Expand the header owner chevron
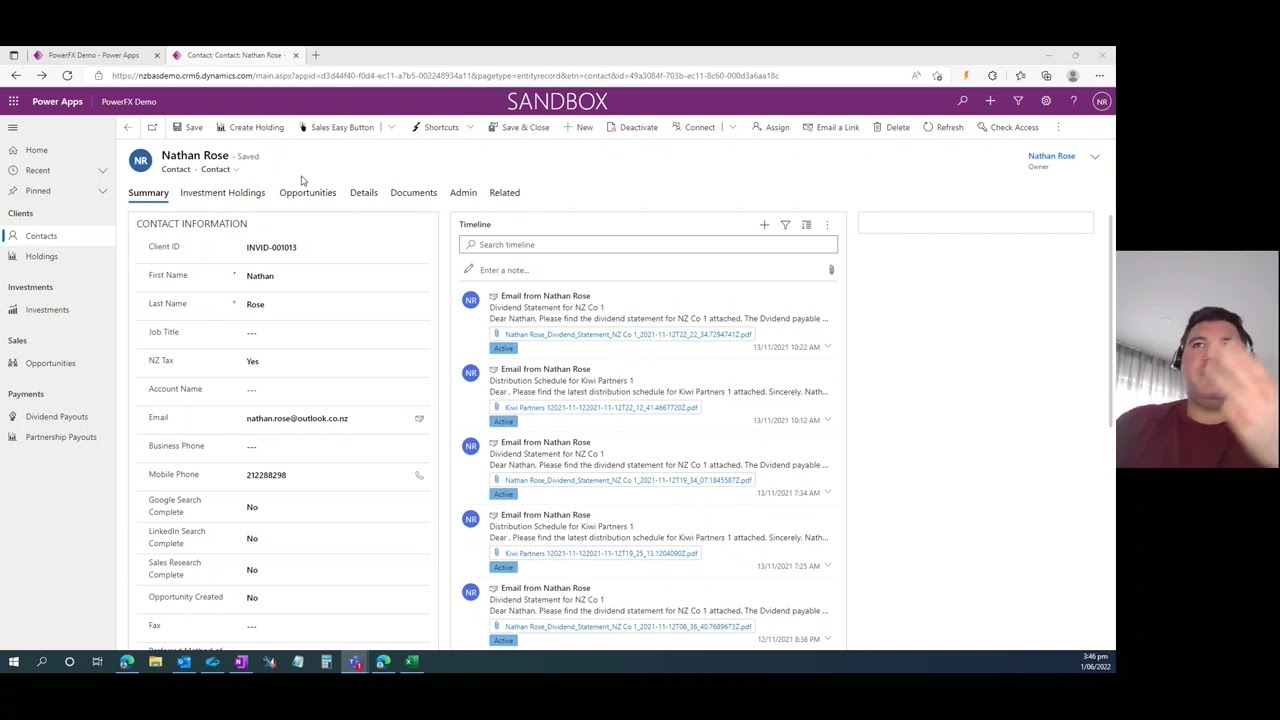 [1095, 157]
